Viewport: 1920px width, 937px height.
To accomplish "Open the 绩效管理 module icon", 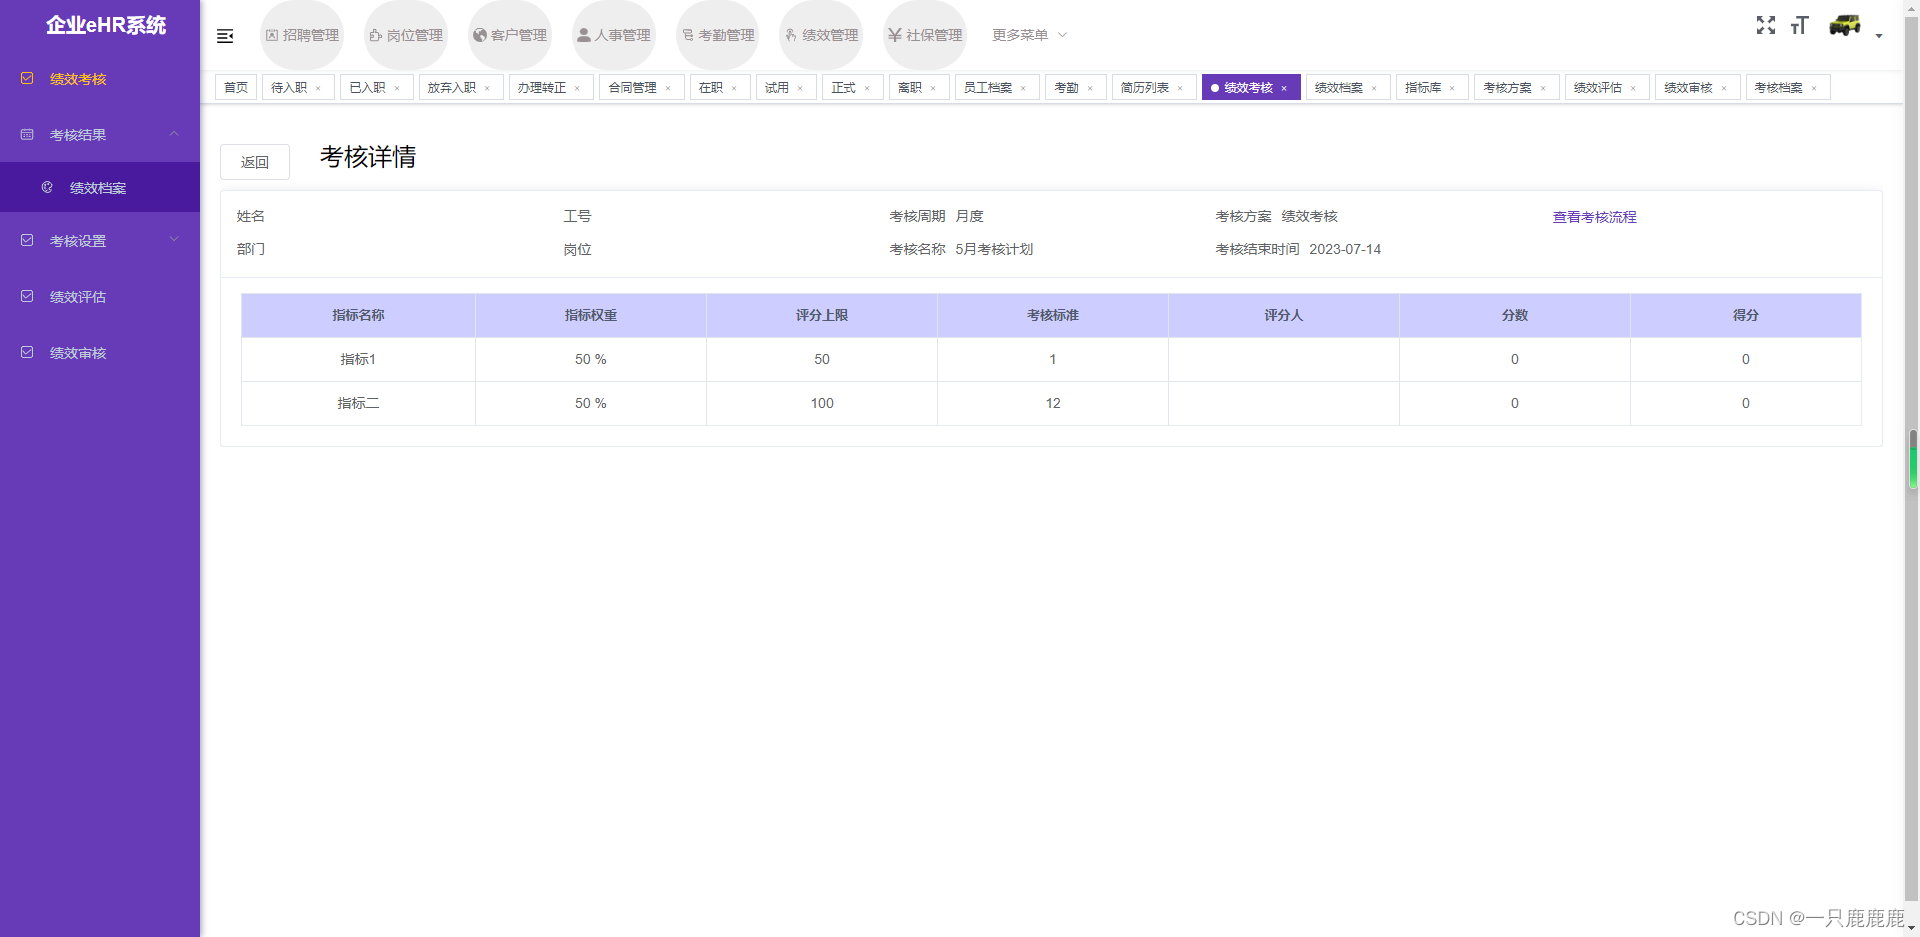I will tap(820, 34).
